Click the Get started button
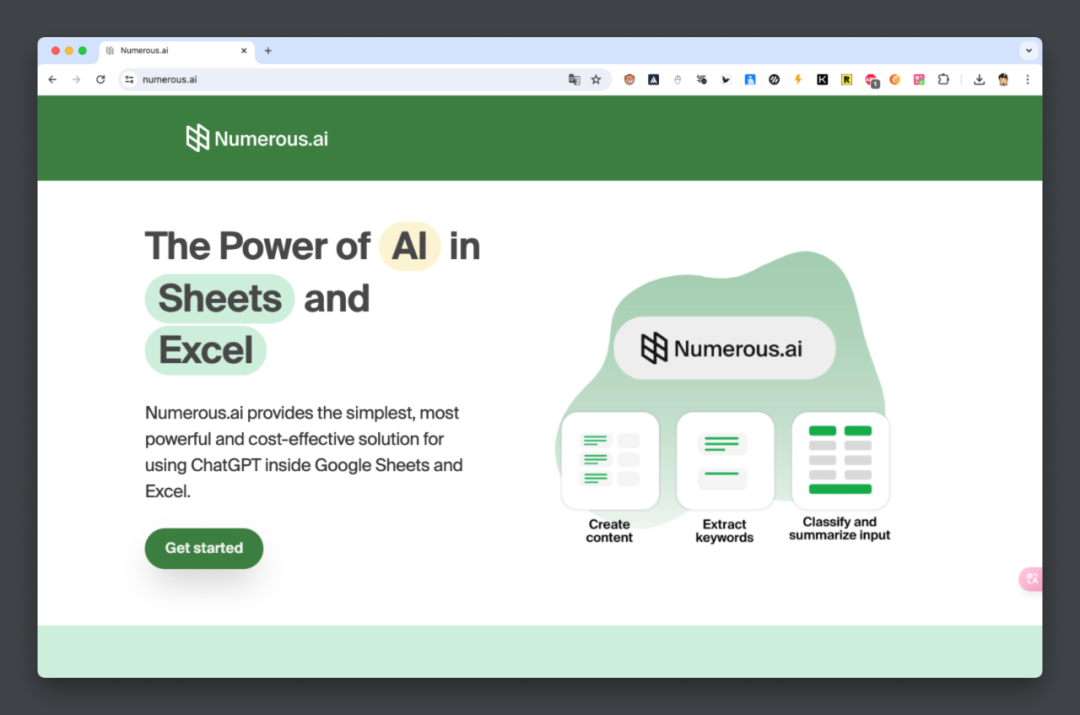Image resolution: width=1080 pixels, height=715 pixels. pos(204,548)
